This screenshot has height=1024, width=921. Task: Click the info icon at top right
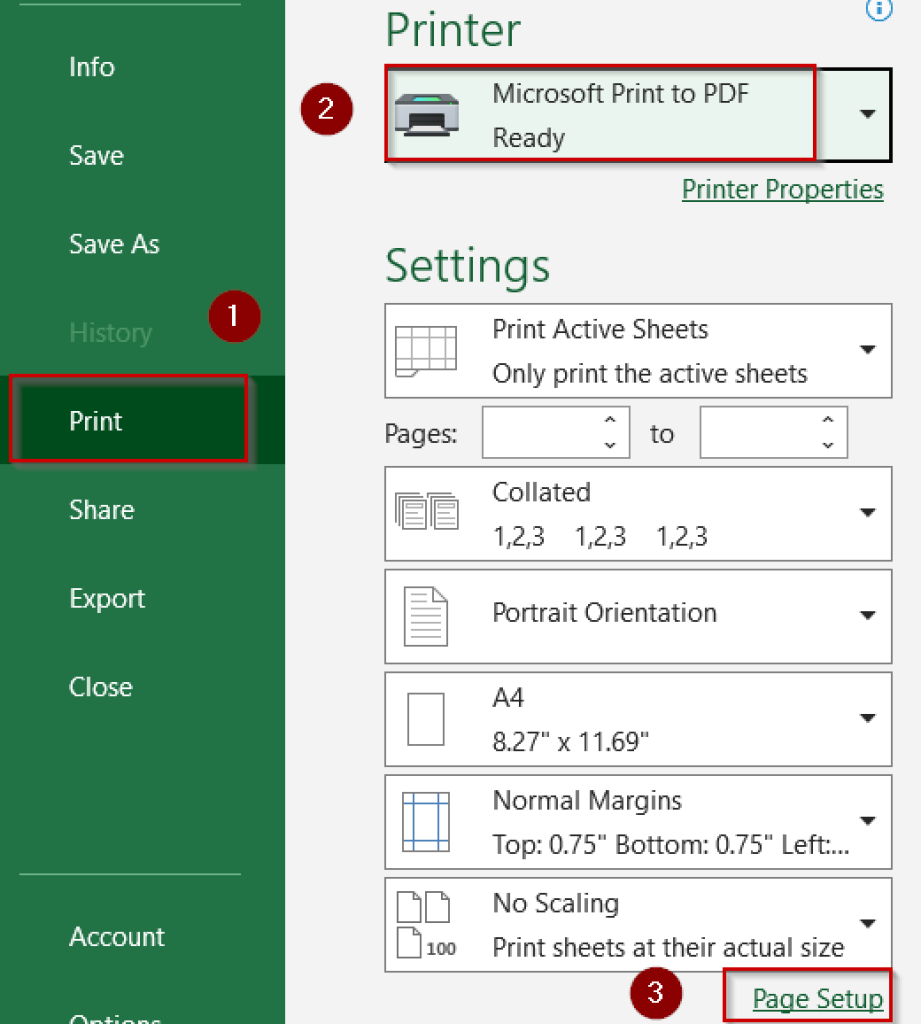pyautogui.click(x=878, y=11)
